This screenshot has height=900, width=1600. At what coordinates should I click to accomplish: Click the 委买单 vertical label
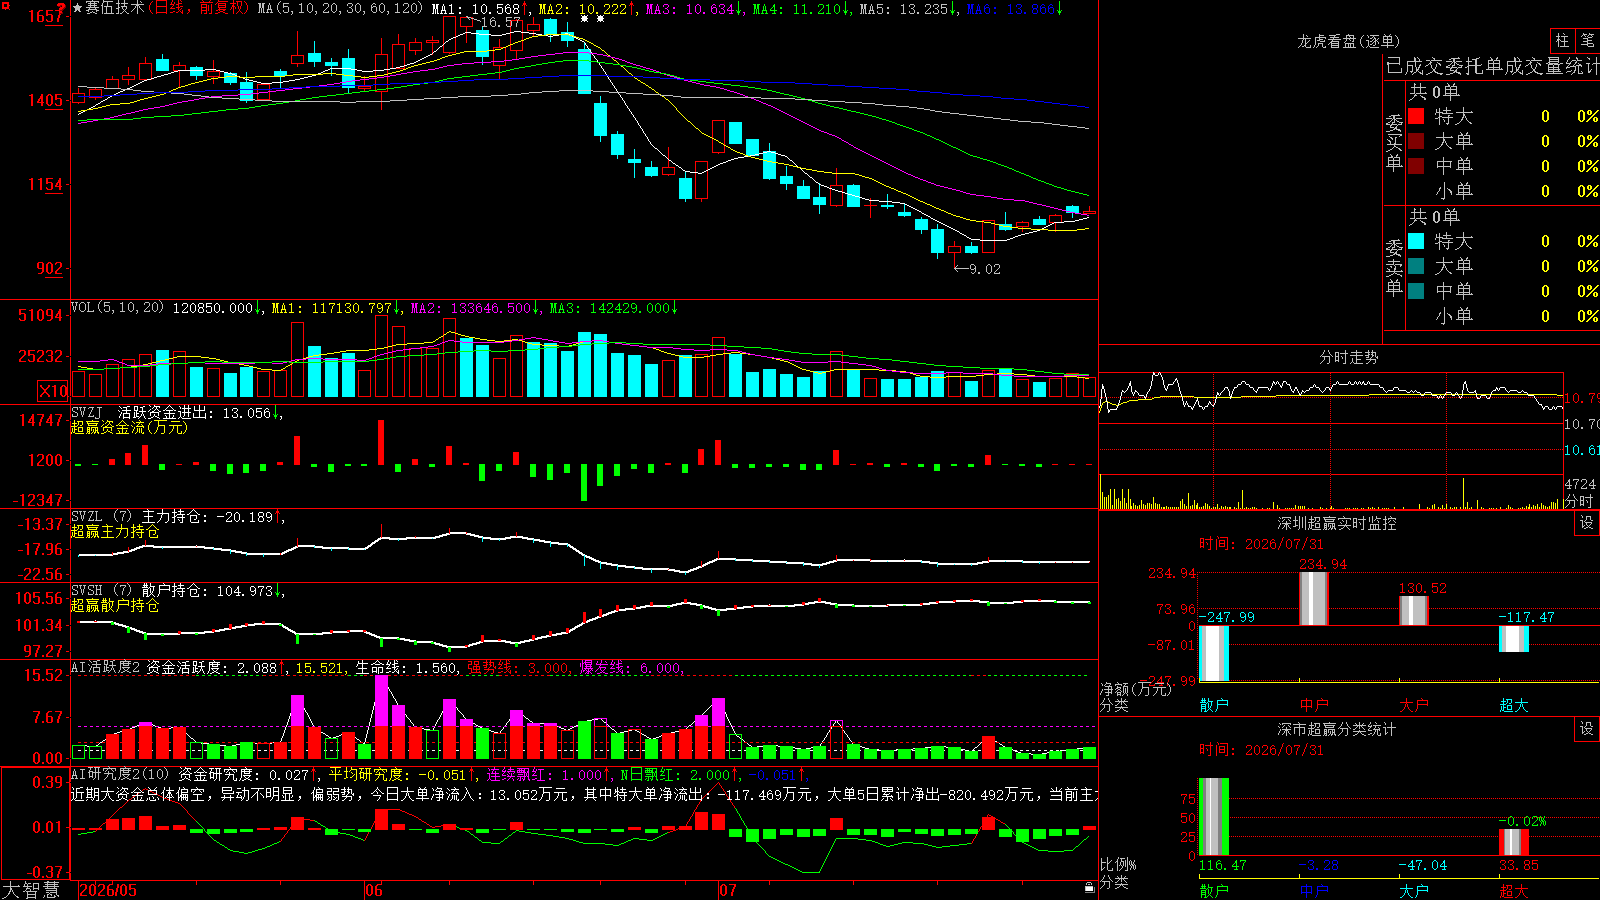(1394, 142)
